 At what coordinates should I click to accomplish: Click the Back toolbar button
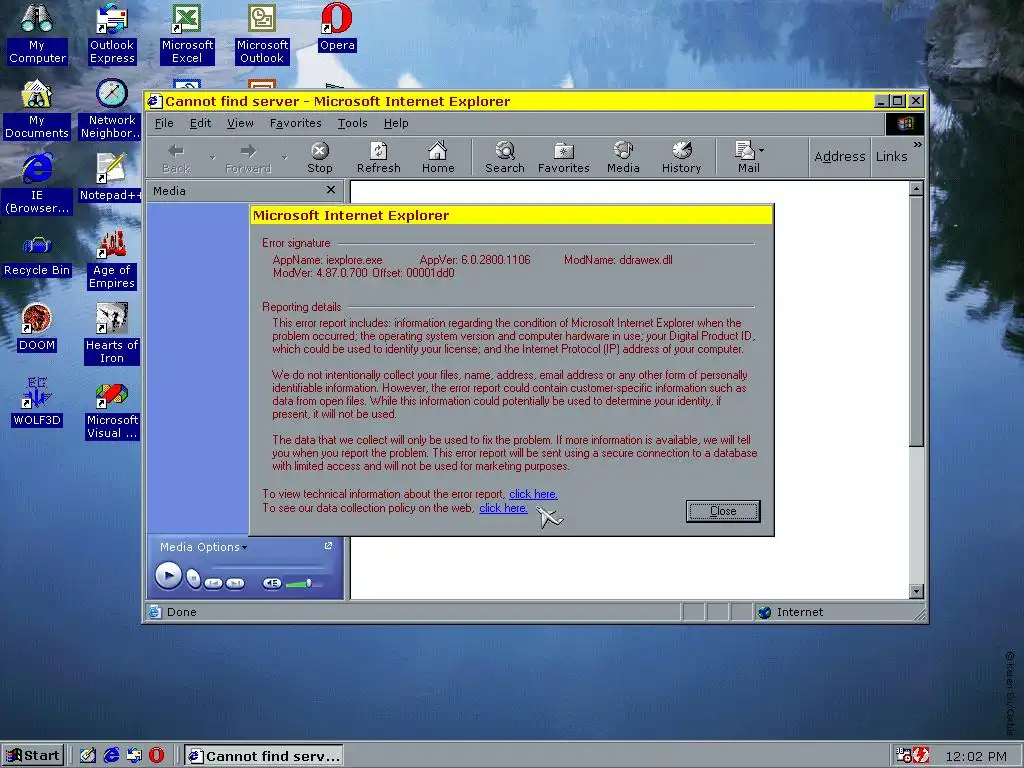[x=176, y=158]
